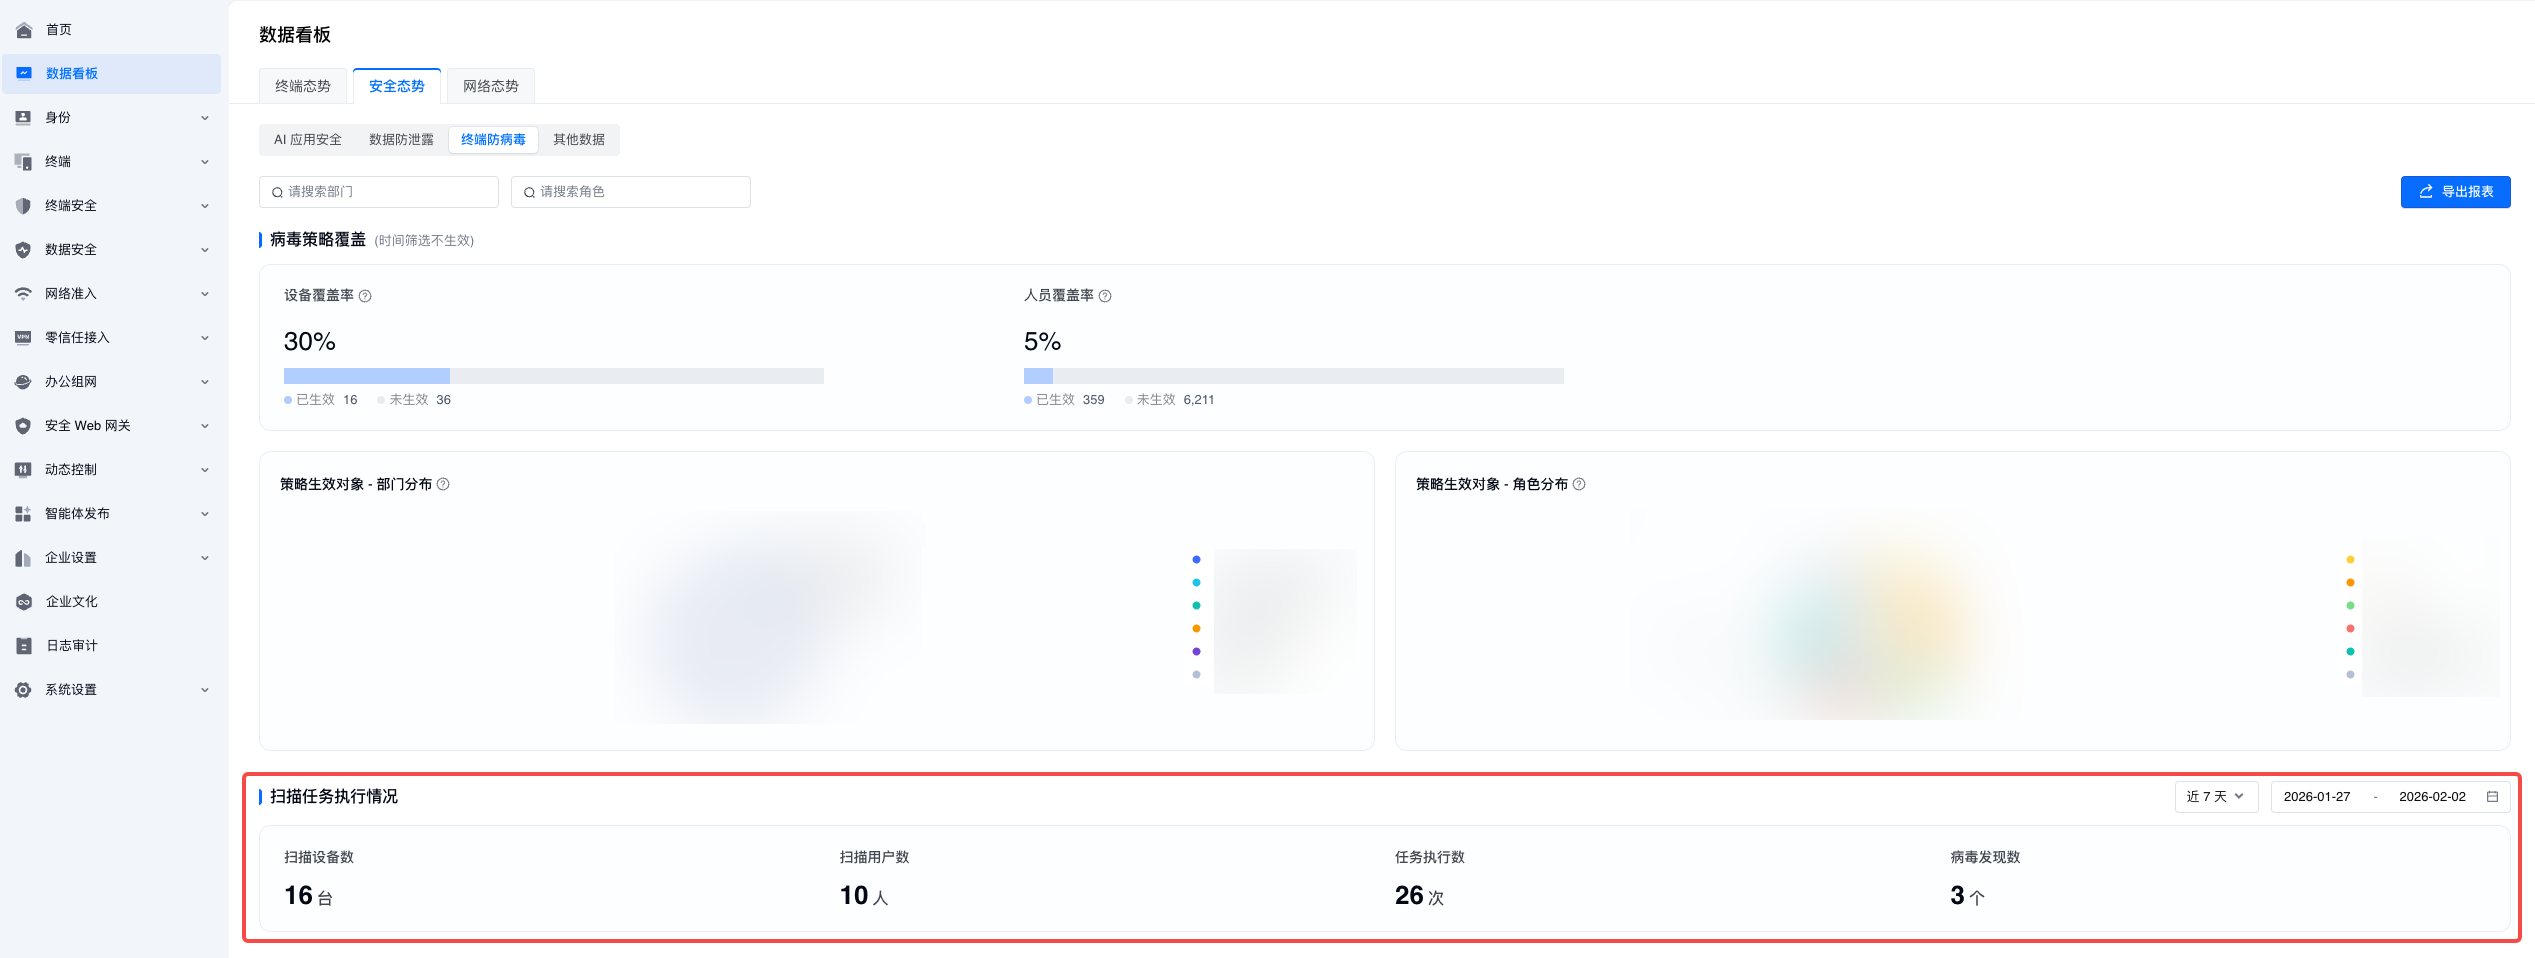Click help icon beside 部门分布 title

click(443, 484)
